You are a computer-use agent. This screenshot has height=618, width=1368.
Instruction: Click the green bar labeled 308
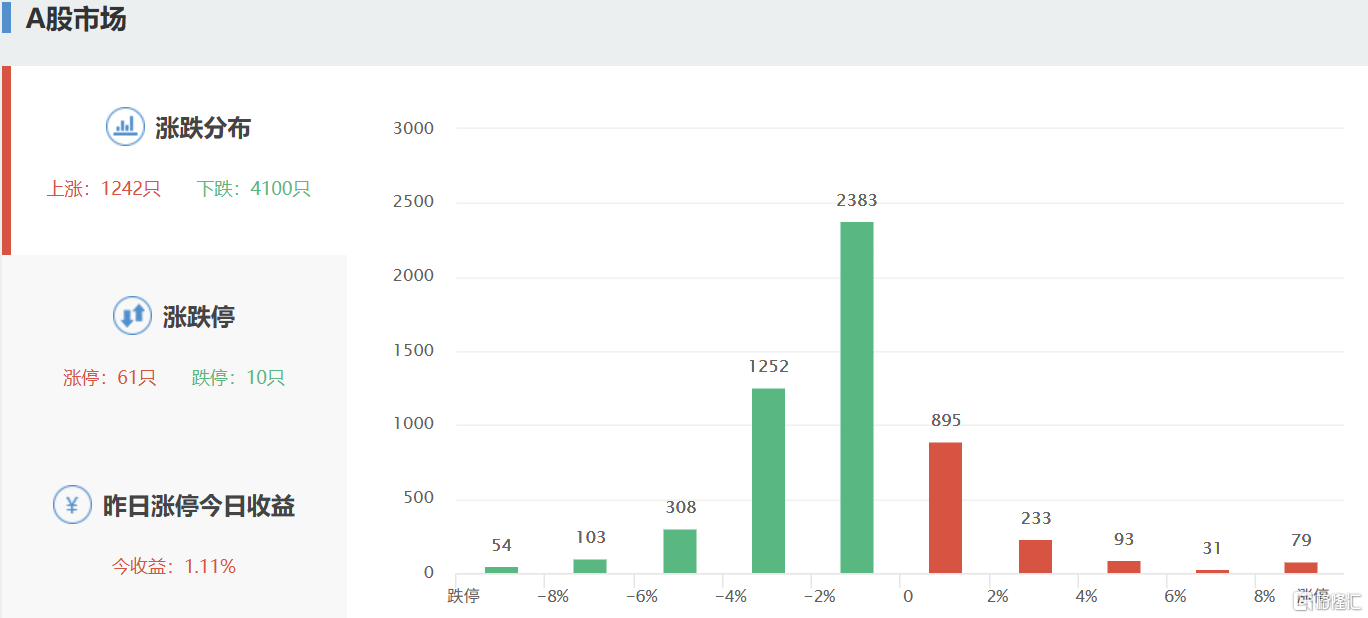pyautogui.click(x=679, y=551)
